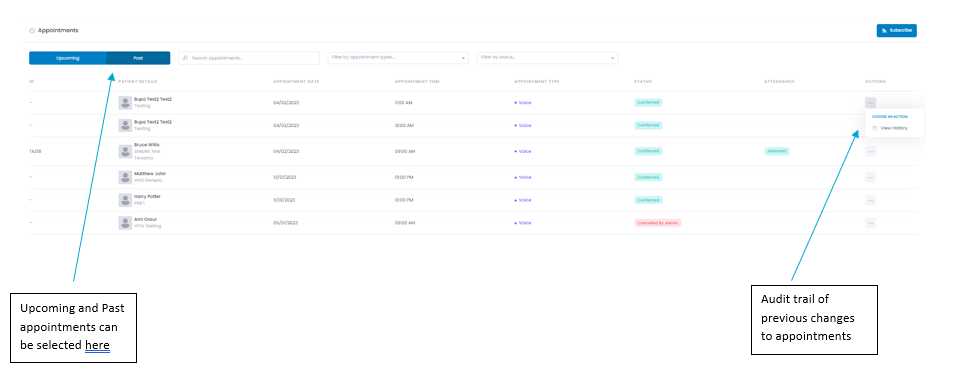Sort by the Appointment Date column header
The width and height of the screenshot is (954, 390).
coord(296,82)
